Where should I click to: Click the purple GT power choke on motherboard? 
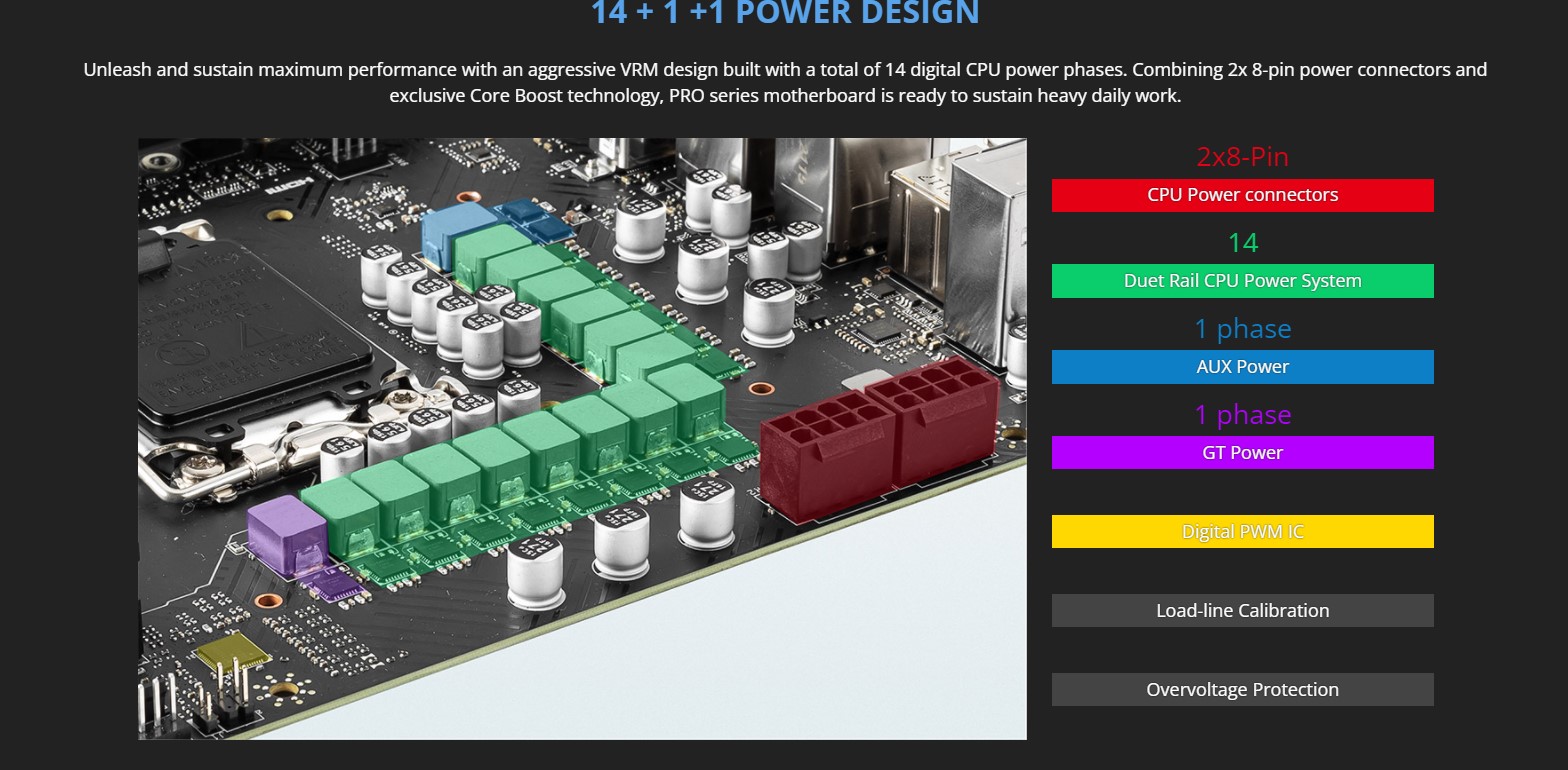283,533
